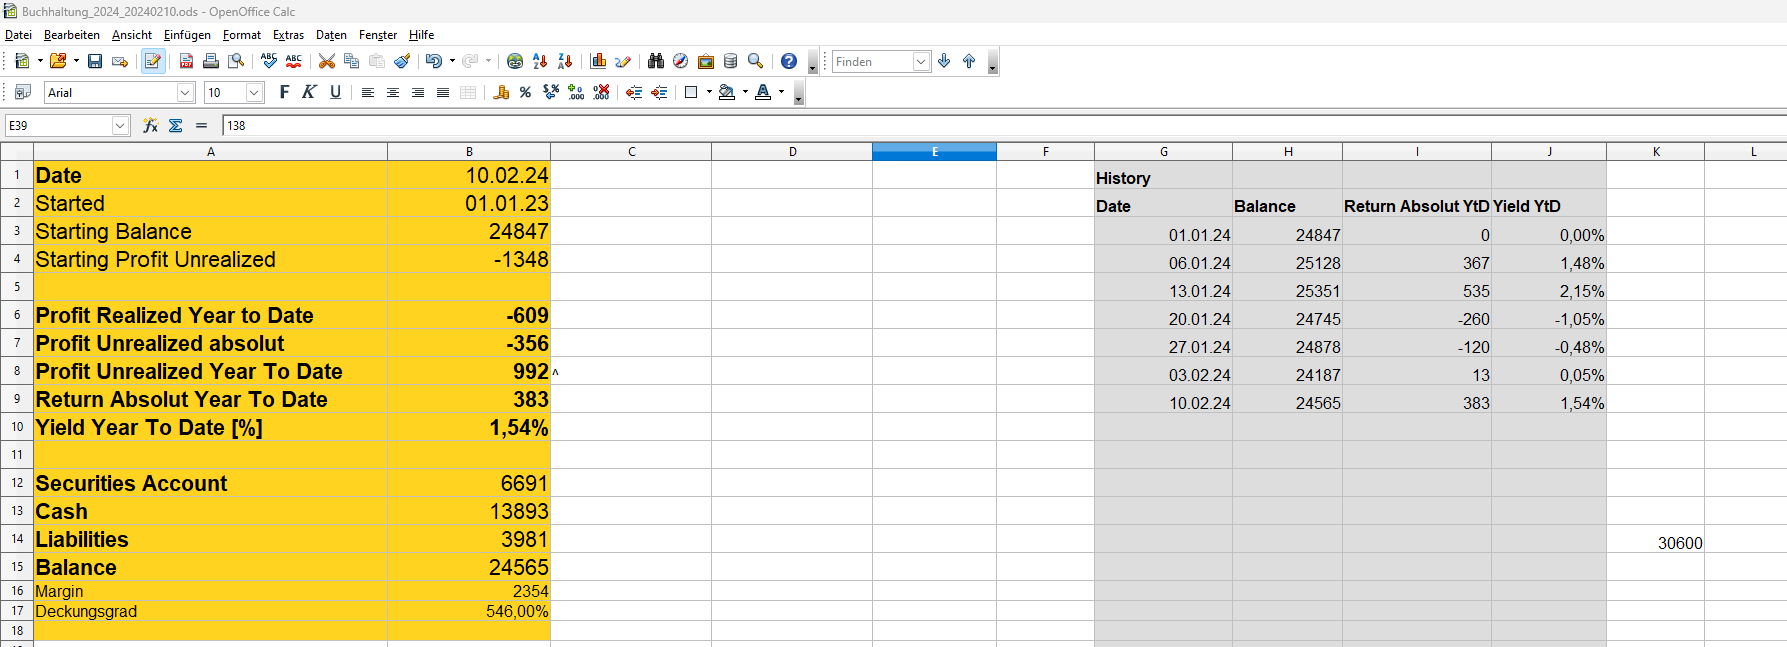Export directly as PDF
Screen dimensions: 1787x647
point(186,61)
